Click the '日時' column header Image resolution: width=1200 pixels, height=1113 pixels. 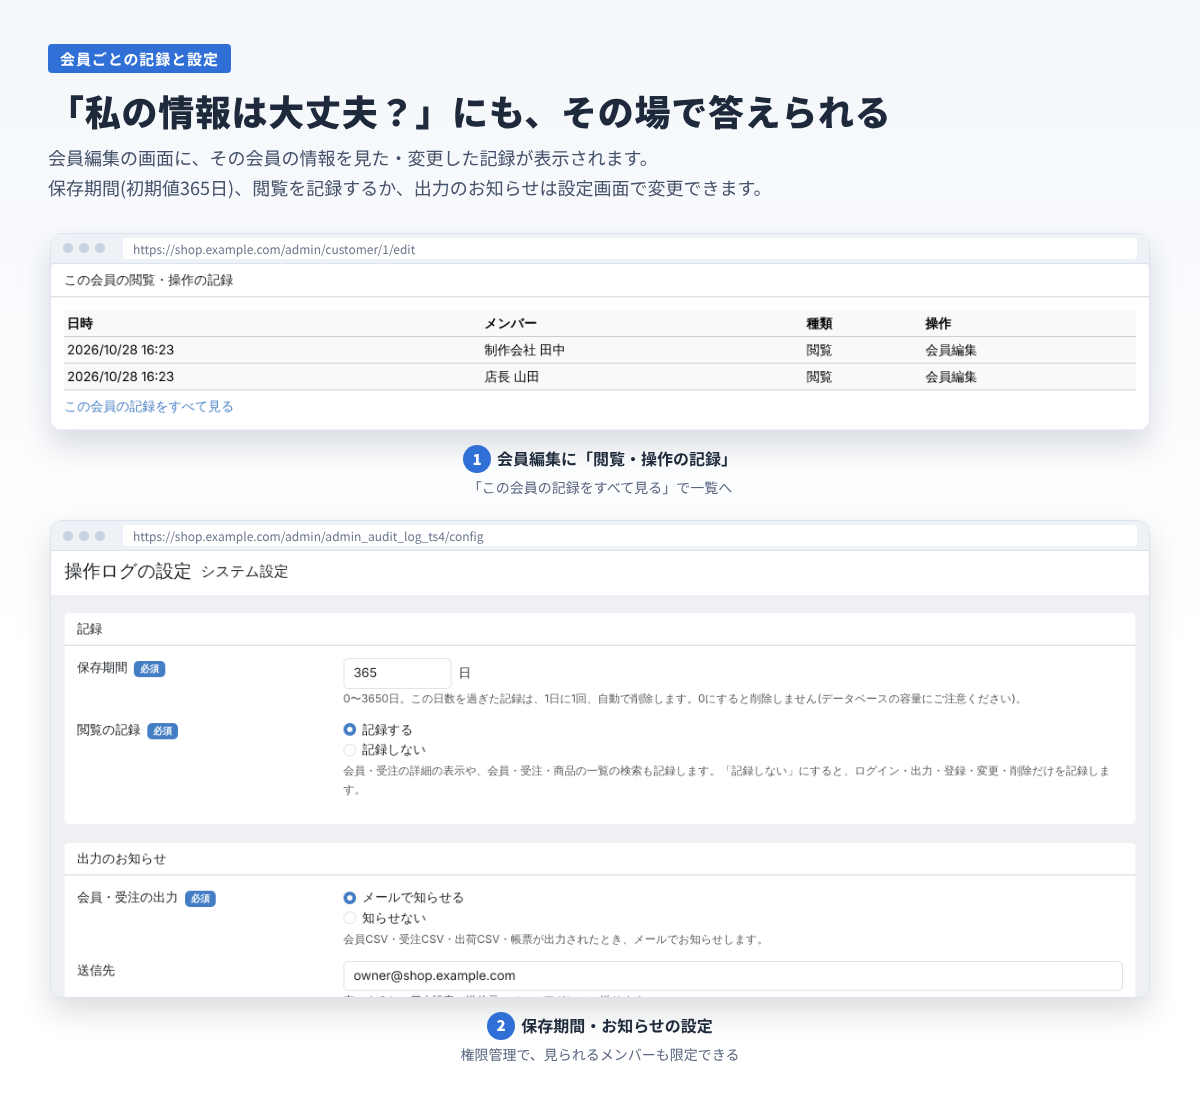80,324
